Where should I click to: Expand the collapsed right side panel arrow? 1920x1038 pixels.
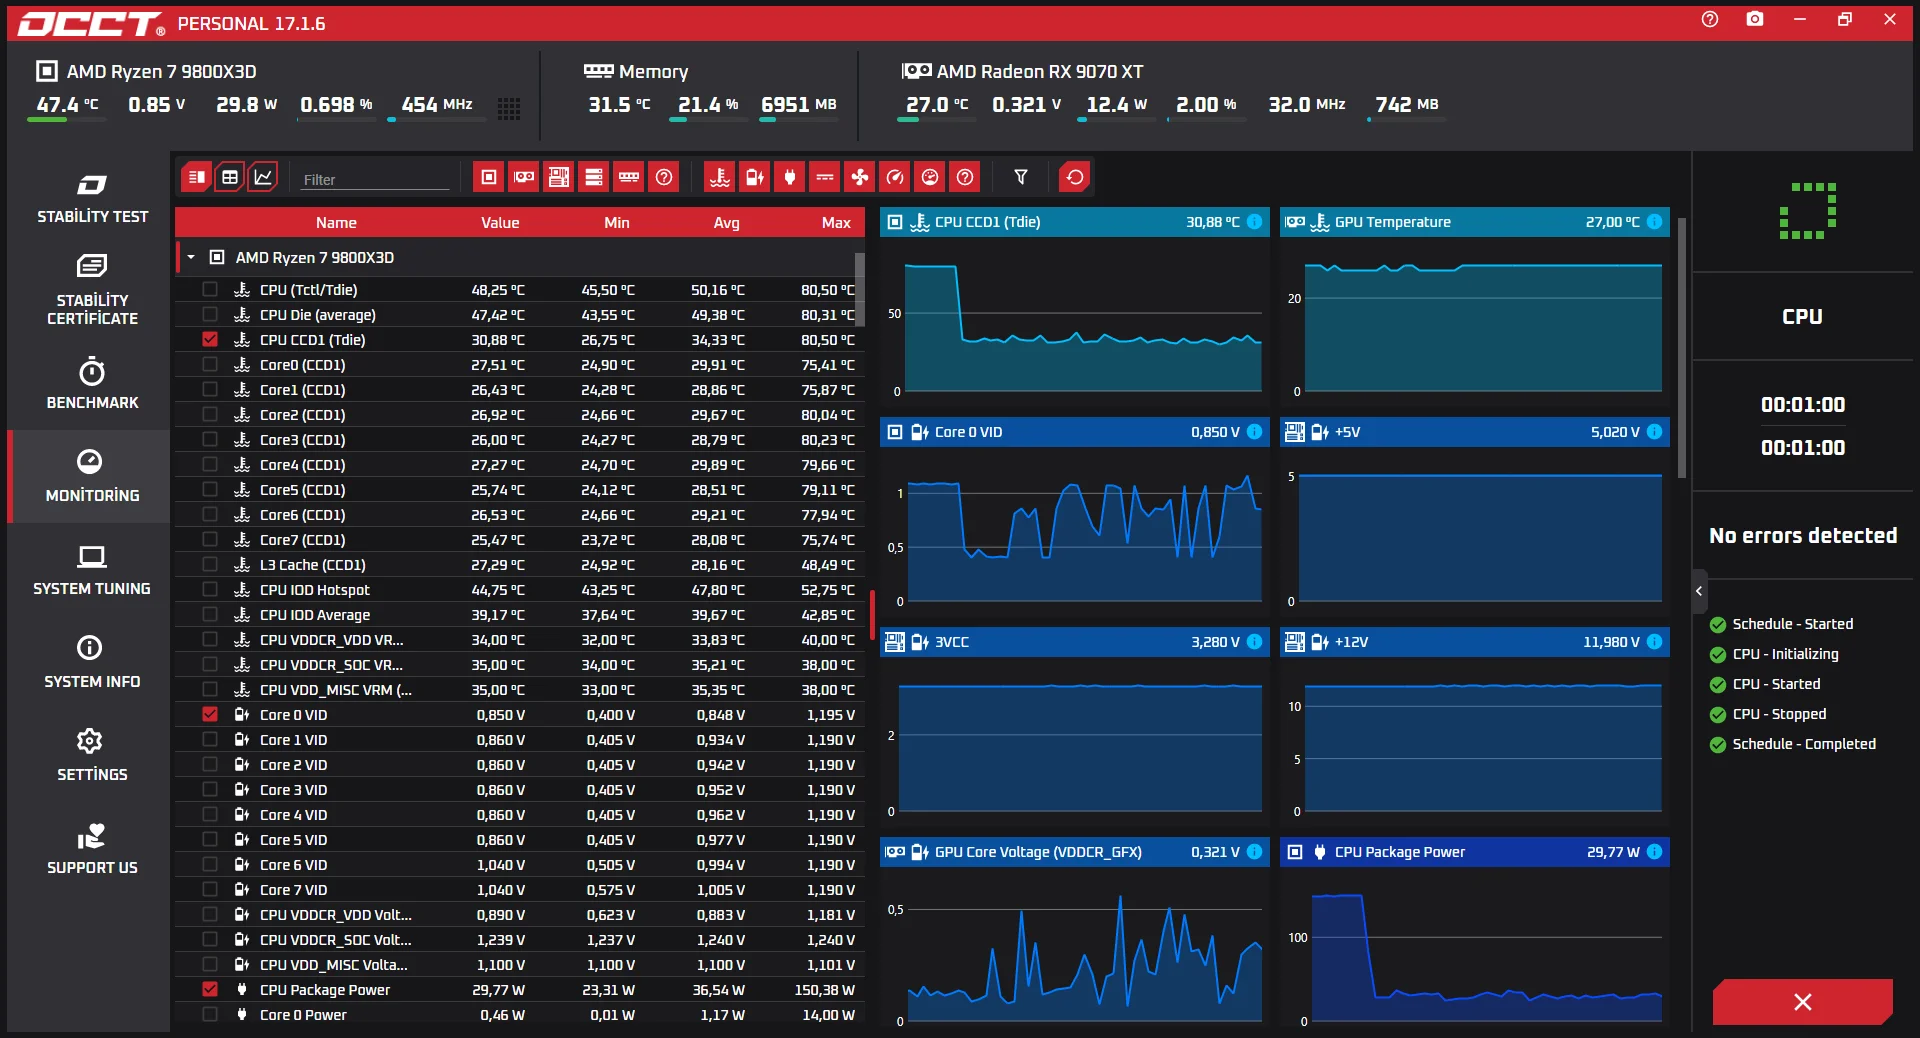pyautogui.click(x=1699, y=591)
